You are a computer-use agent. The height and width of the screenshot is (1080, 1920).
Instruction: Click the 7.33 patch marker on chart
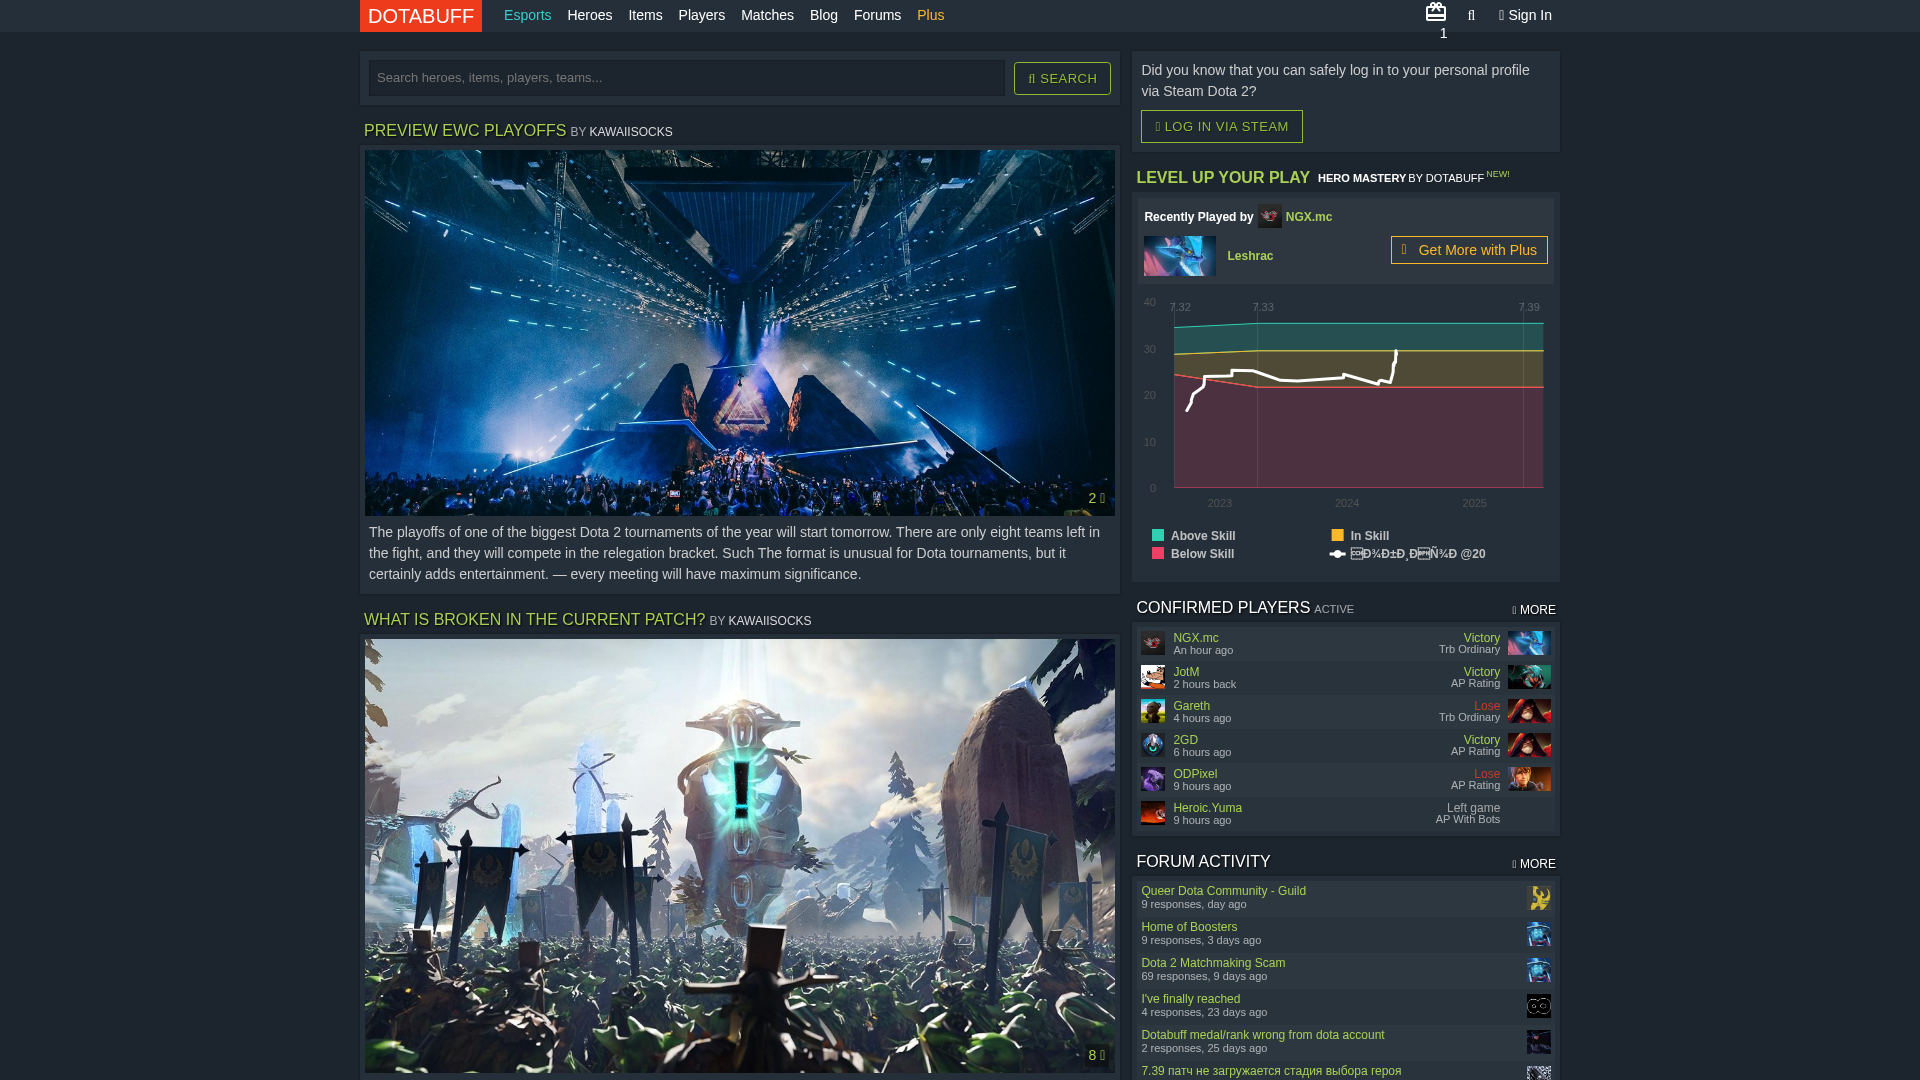[x=1263, y=307]
